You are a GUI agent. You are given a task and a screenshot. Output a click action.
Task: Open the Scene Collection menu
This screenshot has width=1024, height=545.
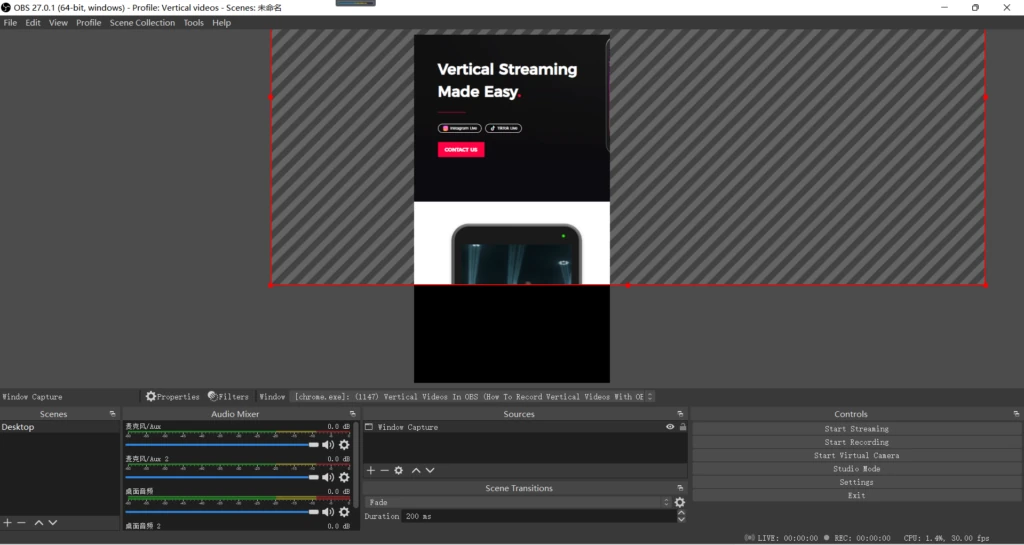(142, 23)
